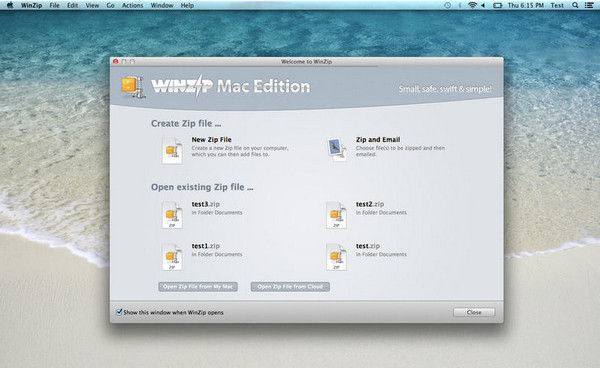Click the Bluetooth status icon
This screenshot has height=368, width=600.
click(460, 5)
